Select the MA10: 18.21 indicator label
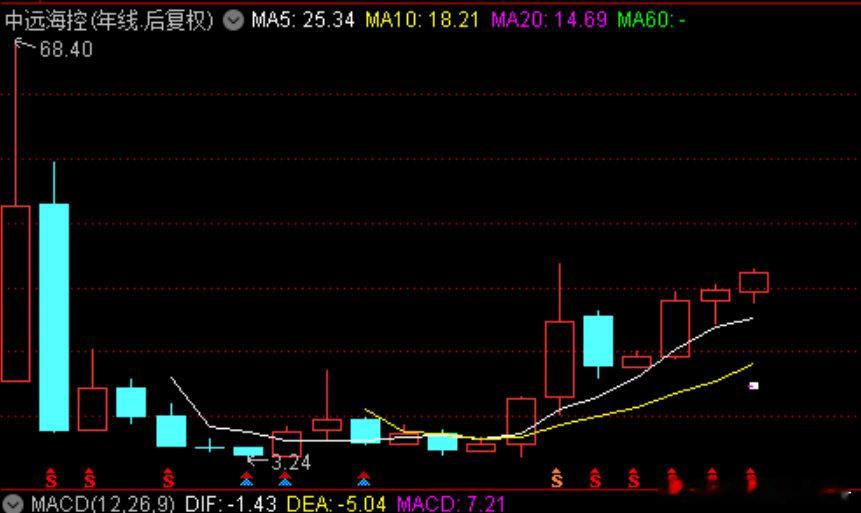 click(422, 20)
